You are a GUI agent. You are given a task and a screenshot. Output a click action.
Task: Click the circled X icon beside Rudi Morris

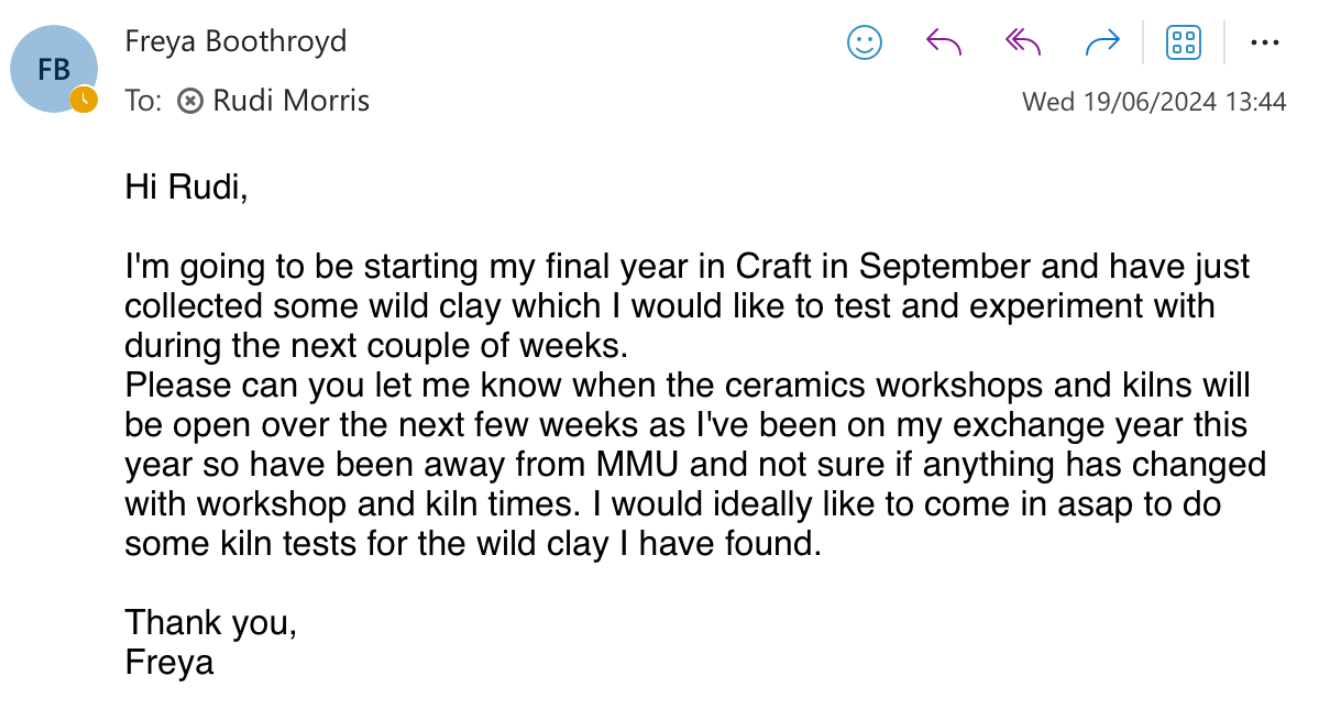point(190,100)
